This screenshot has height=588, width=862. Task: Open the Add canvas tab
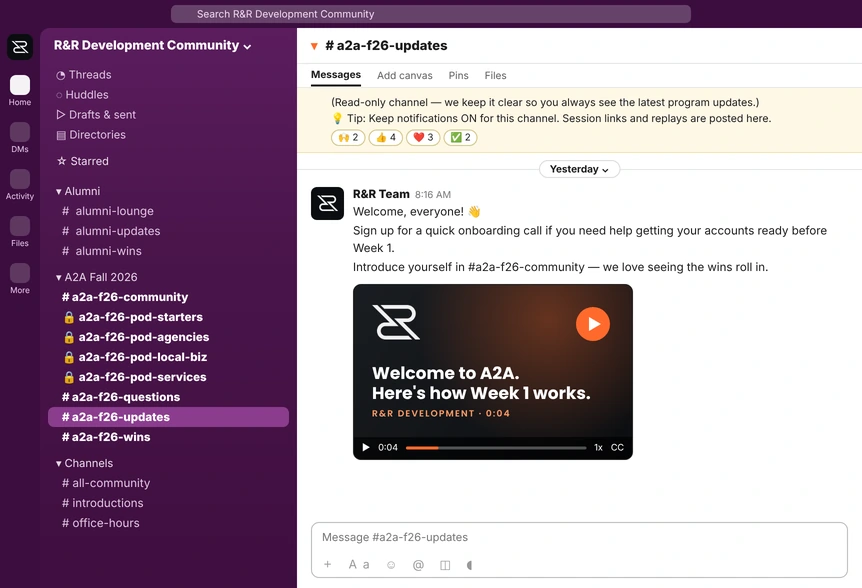[405, 76]
